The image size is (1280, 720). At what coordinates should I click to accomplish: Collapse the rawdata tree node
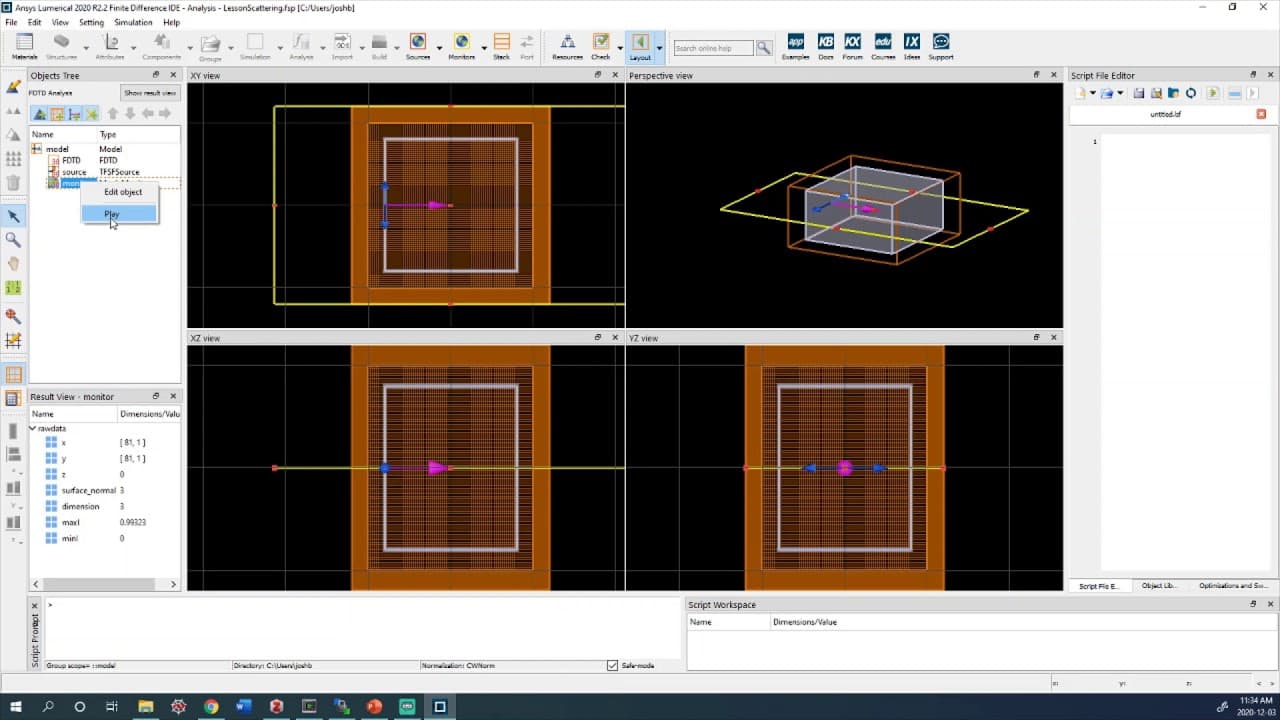tap(33, 428)
